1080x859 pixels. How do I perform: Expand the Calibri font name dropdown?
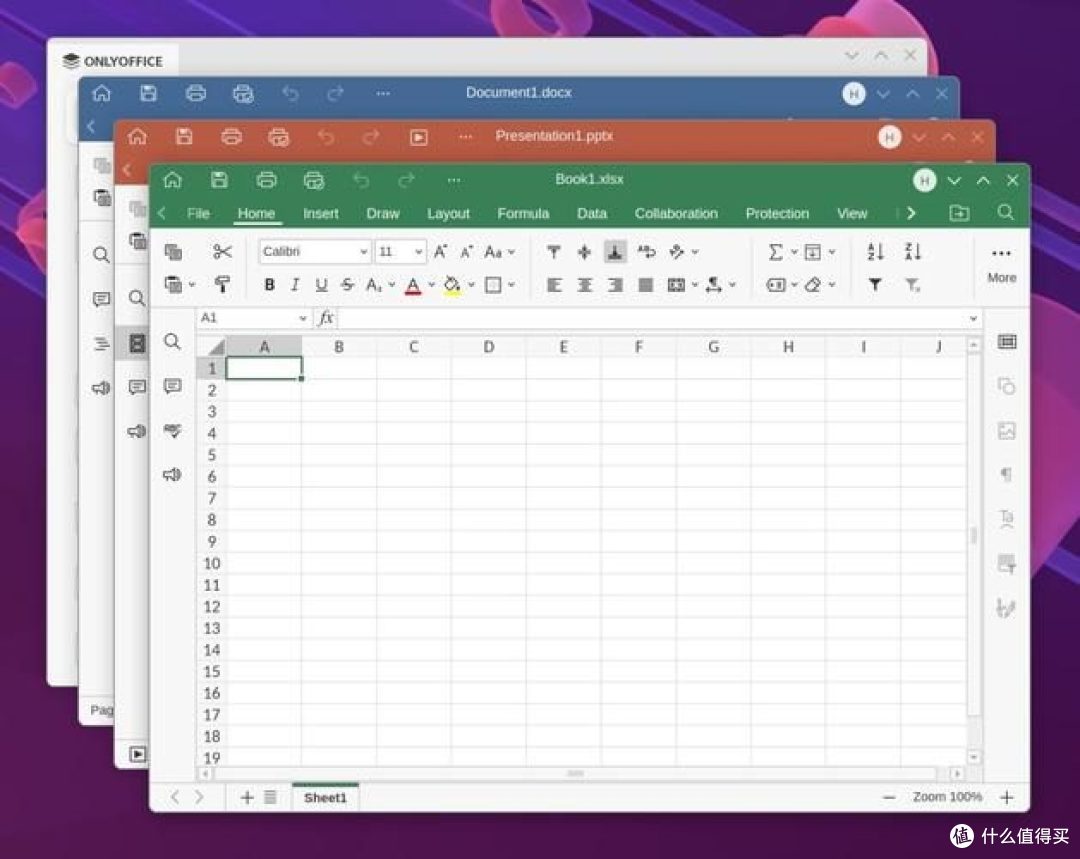point(363,252)
